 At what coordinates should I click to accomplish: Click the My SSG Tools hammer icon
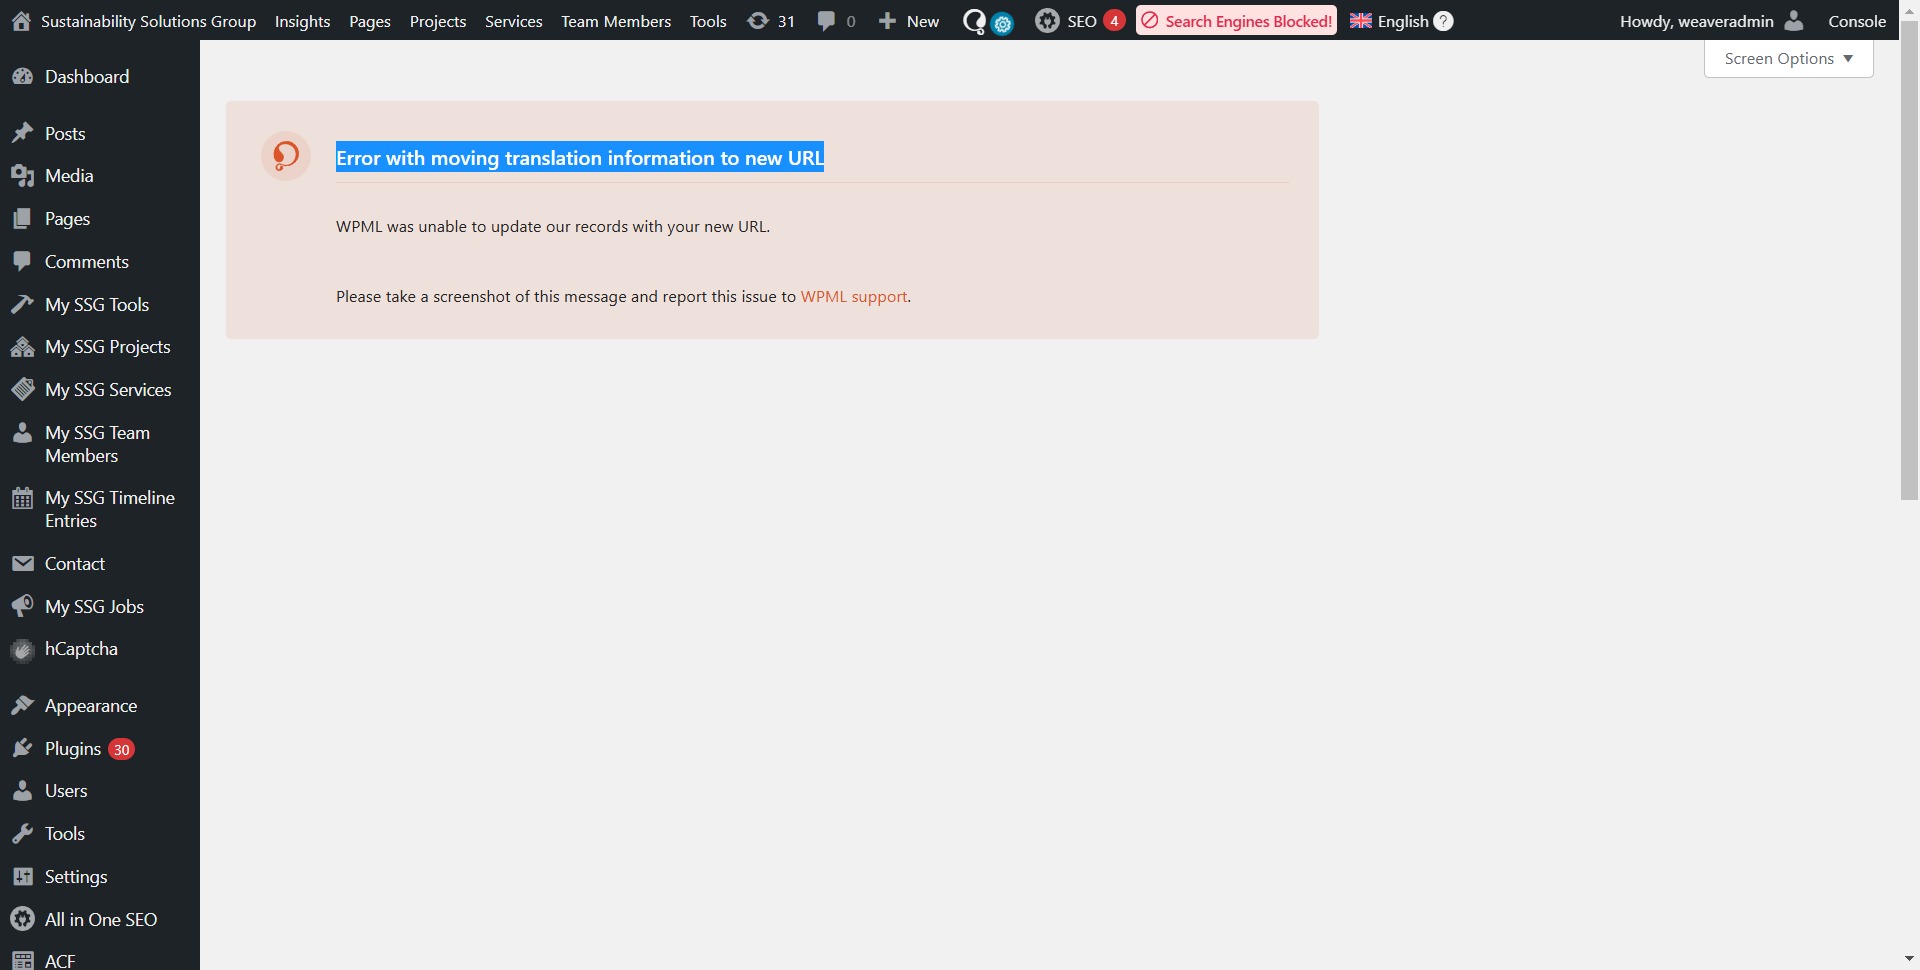click(x=22, y=305)
